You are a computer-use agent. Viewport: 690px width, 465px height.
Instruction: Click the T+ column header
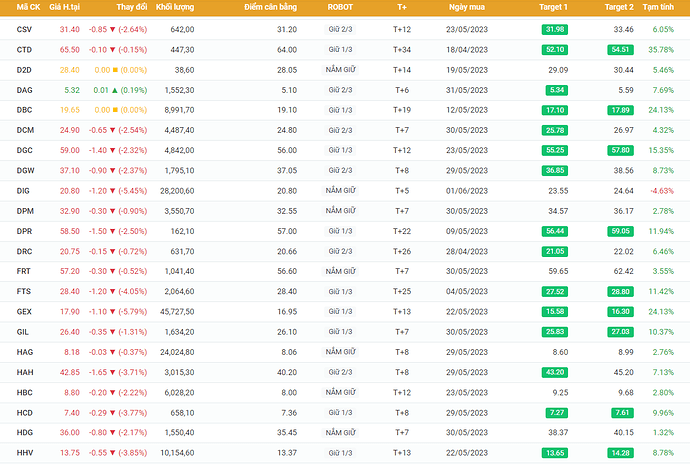pos(402,7)
